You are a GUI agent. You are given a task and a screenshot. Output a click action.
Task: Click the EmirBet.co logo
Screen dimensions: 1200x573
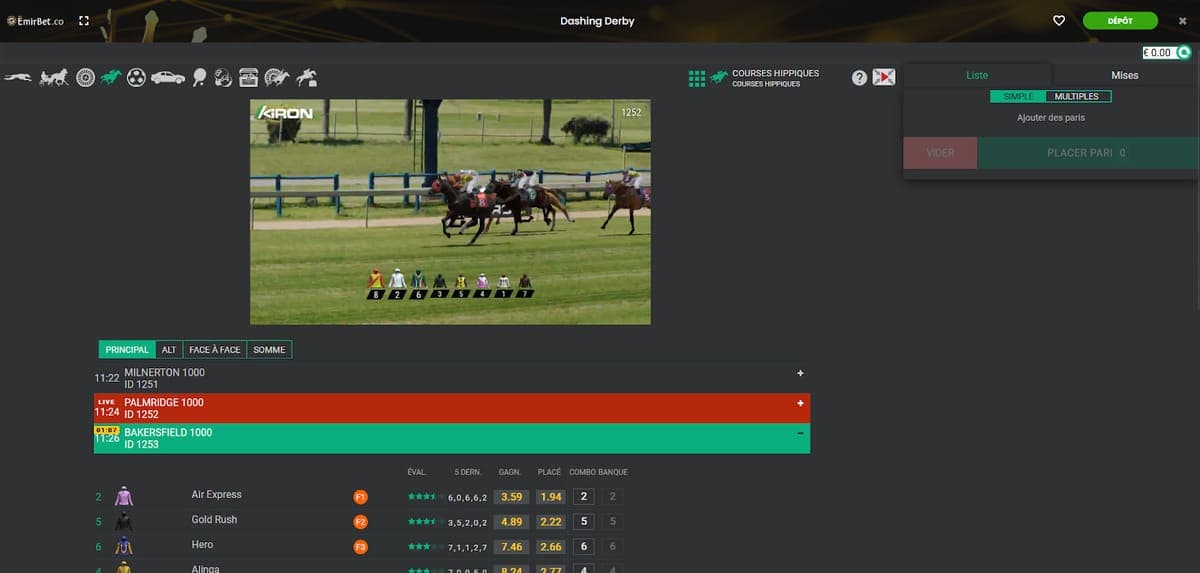[x=36, y=20]
